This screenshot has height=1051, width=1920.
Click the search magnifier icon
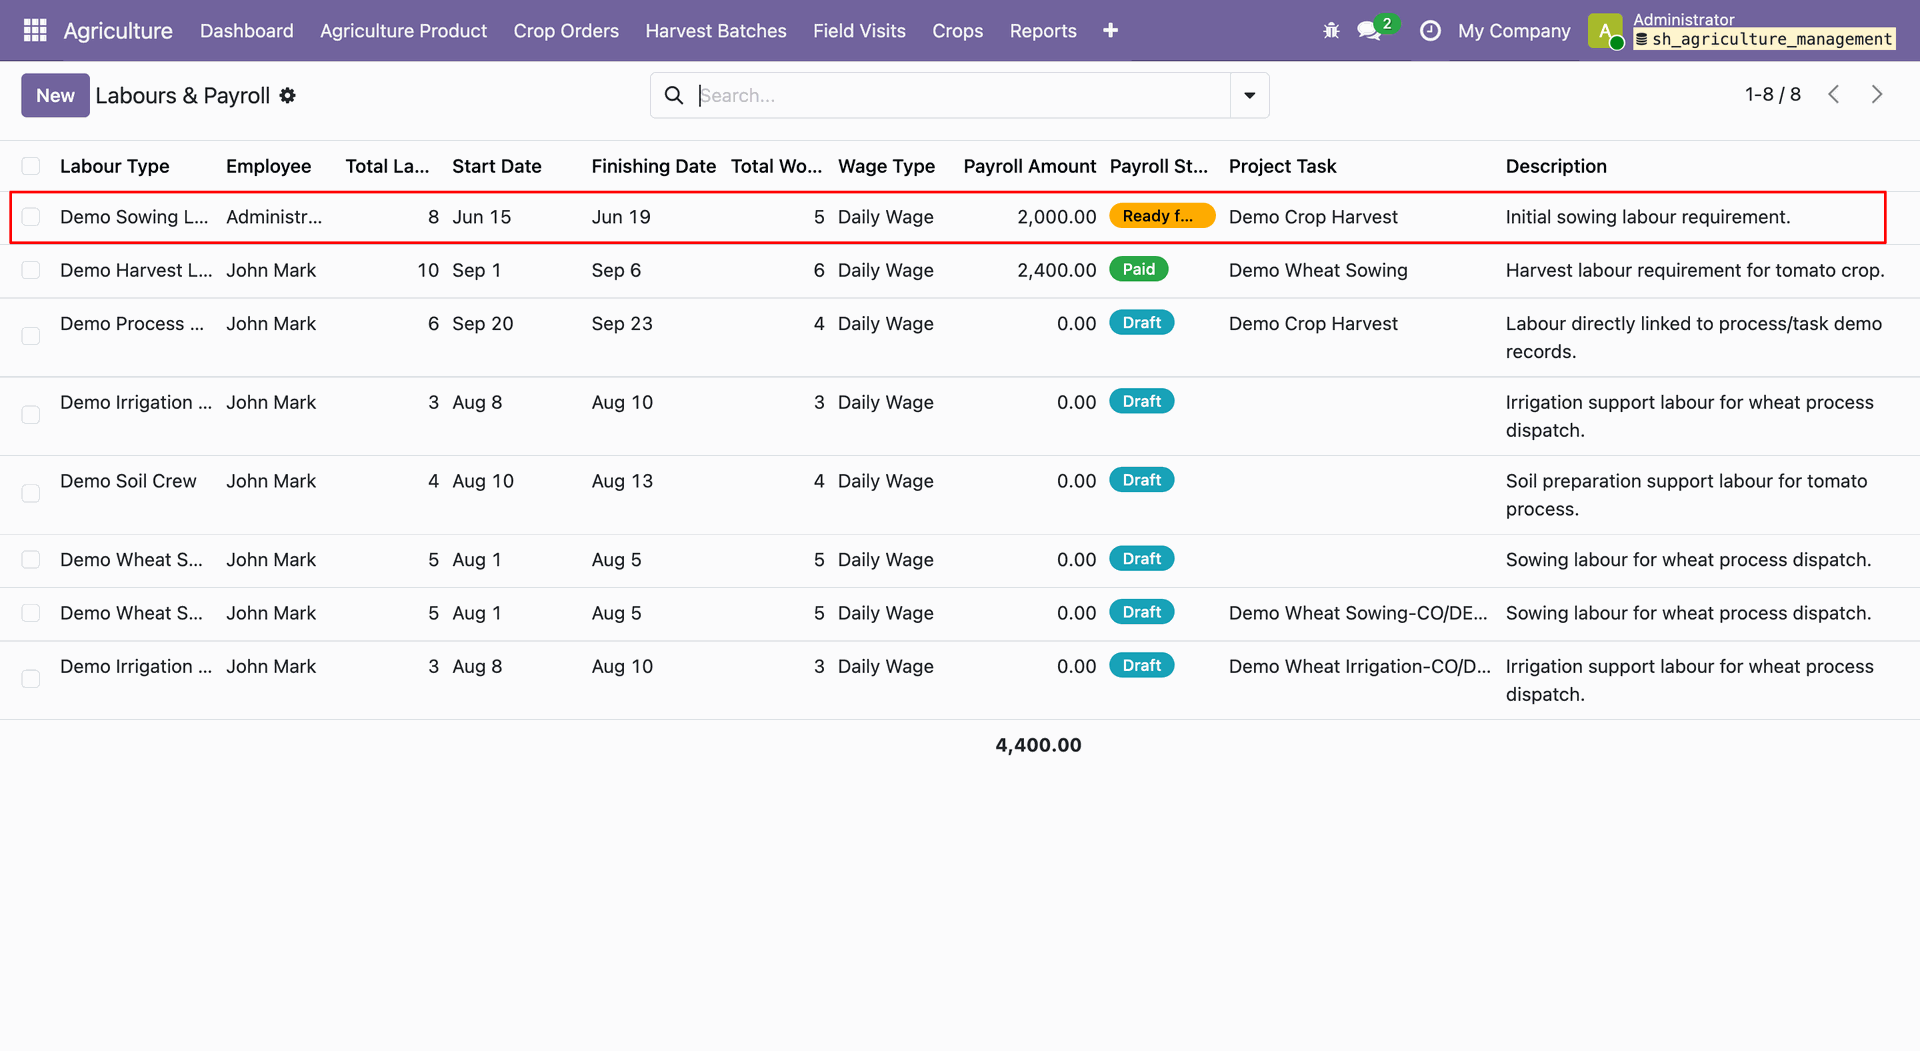pyautogui.click(x=674, y=95)
